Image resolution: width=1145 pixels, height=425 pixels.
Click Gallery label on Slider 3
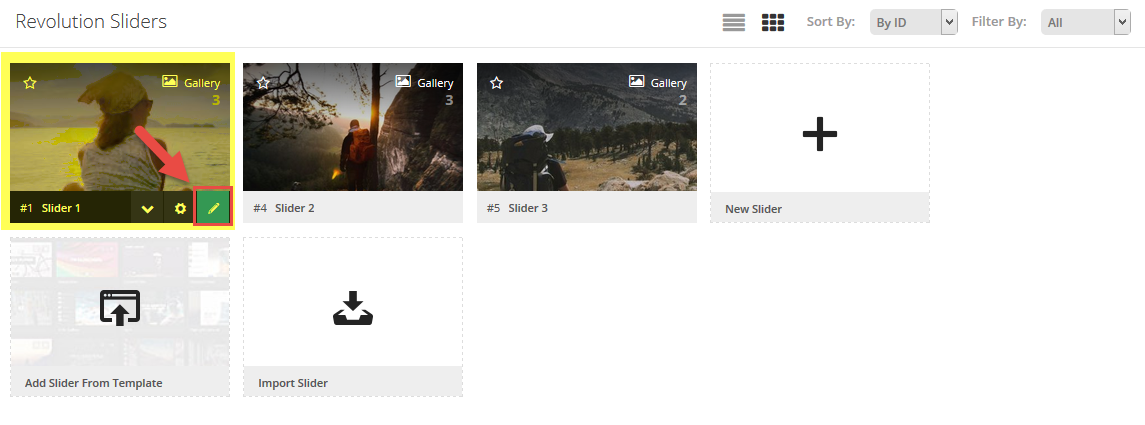click(669, 83)
